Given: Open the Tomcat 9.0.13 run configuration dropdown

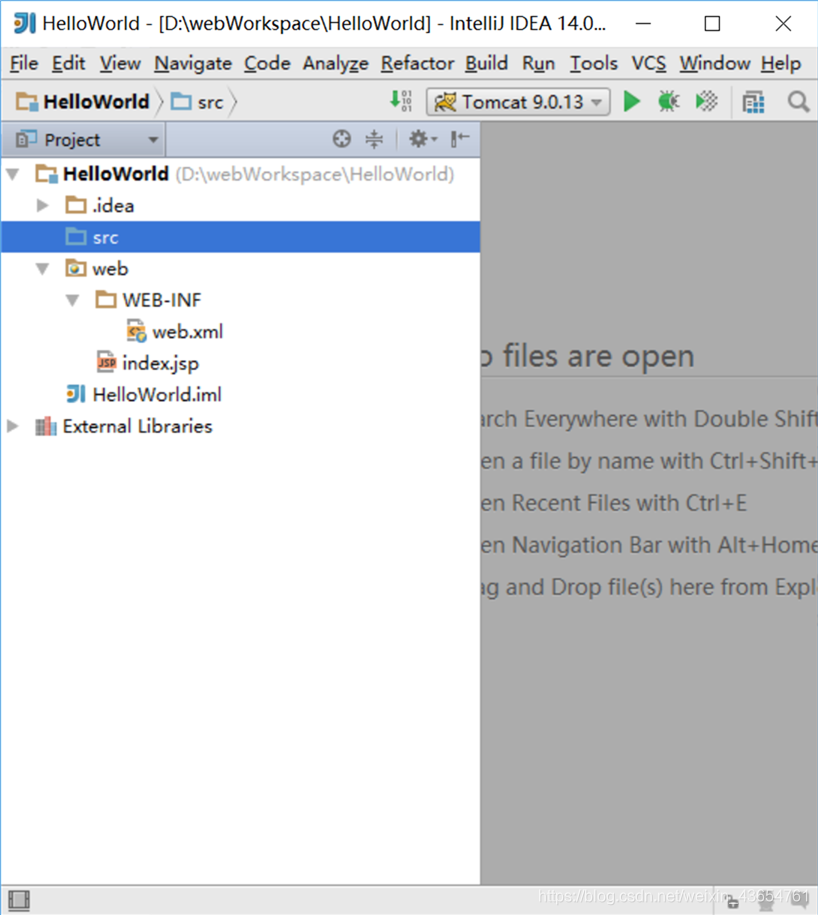Looking at the screenshot, I should pos(518,102).
